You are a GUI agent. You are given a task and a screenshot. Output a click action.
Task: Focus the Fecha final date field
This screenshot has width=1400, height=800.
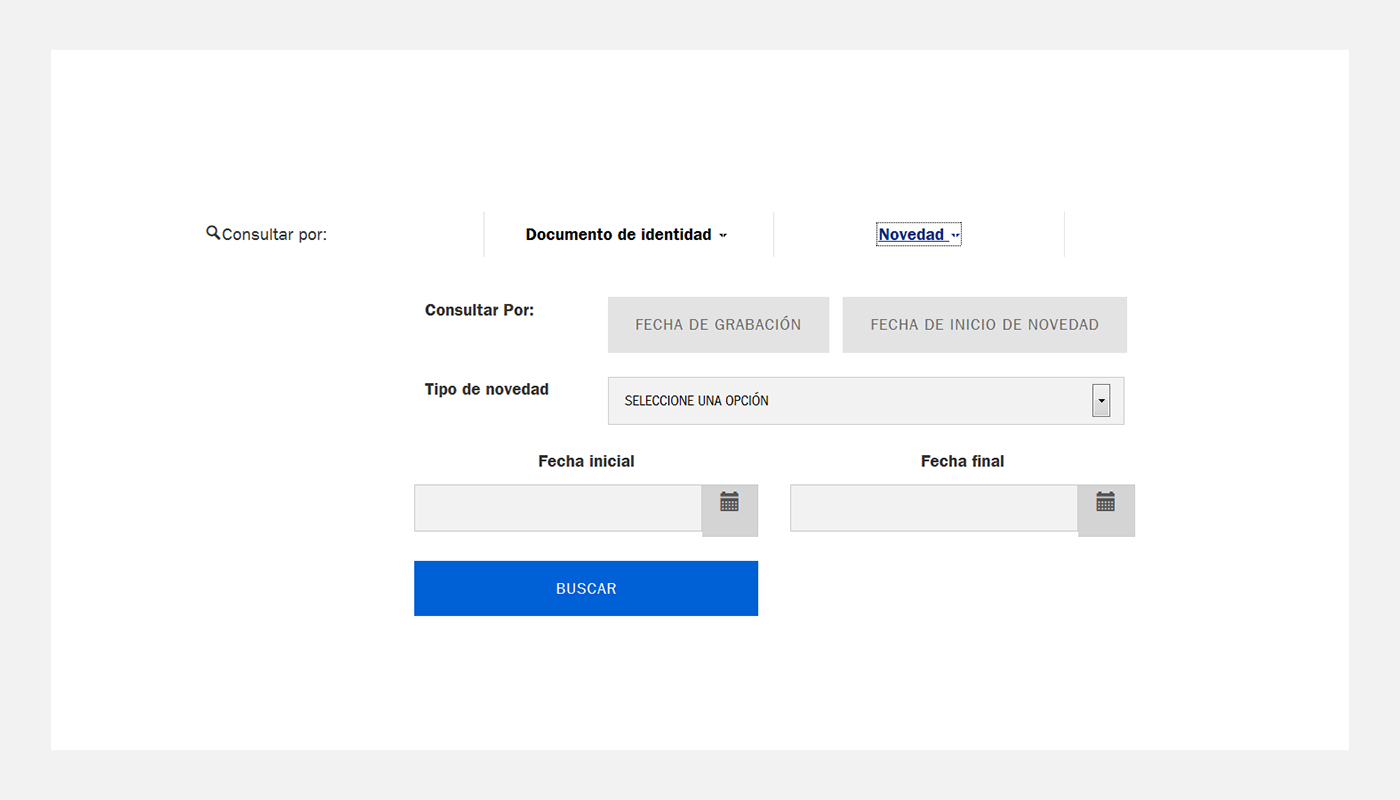pyautogui.click(x=934, y=508)
